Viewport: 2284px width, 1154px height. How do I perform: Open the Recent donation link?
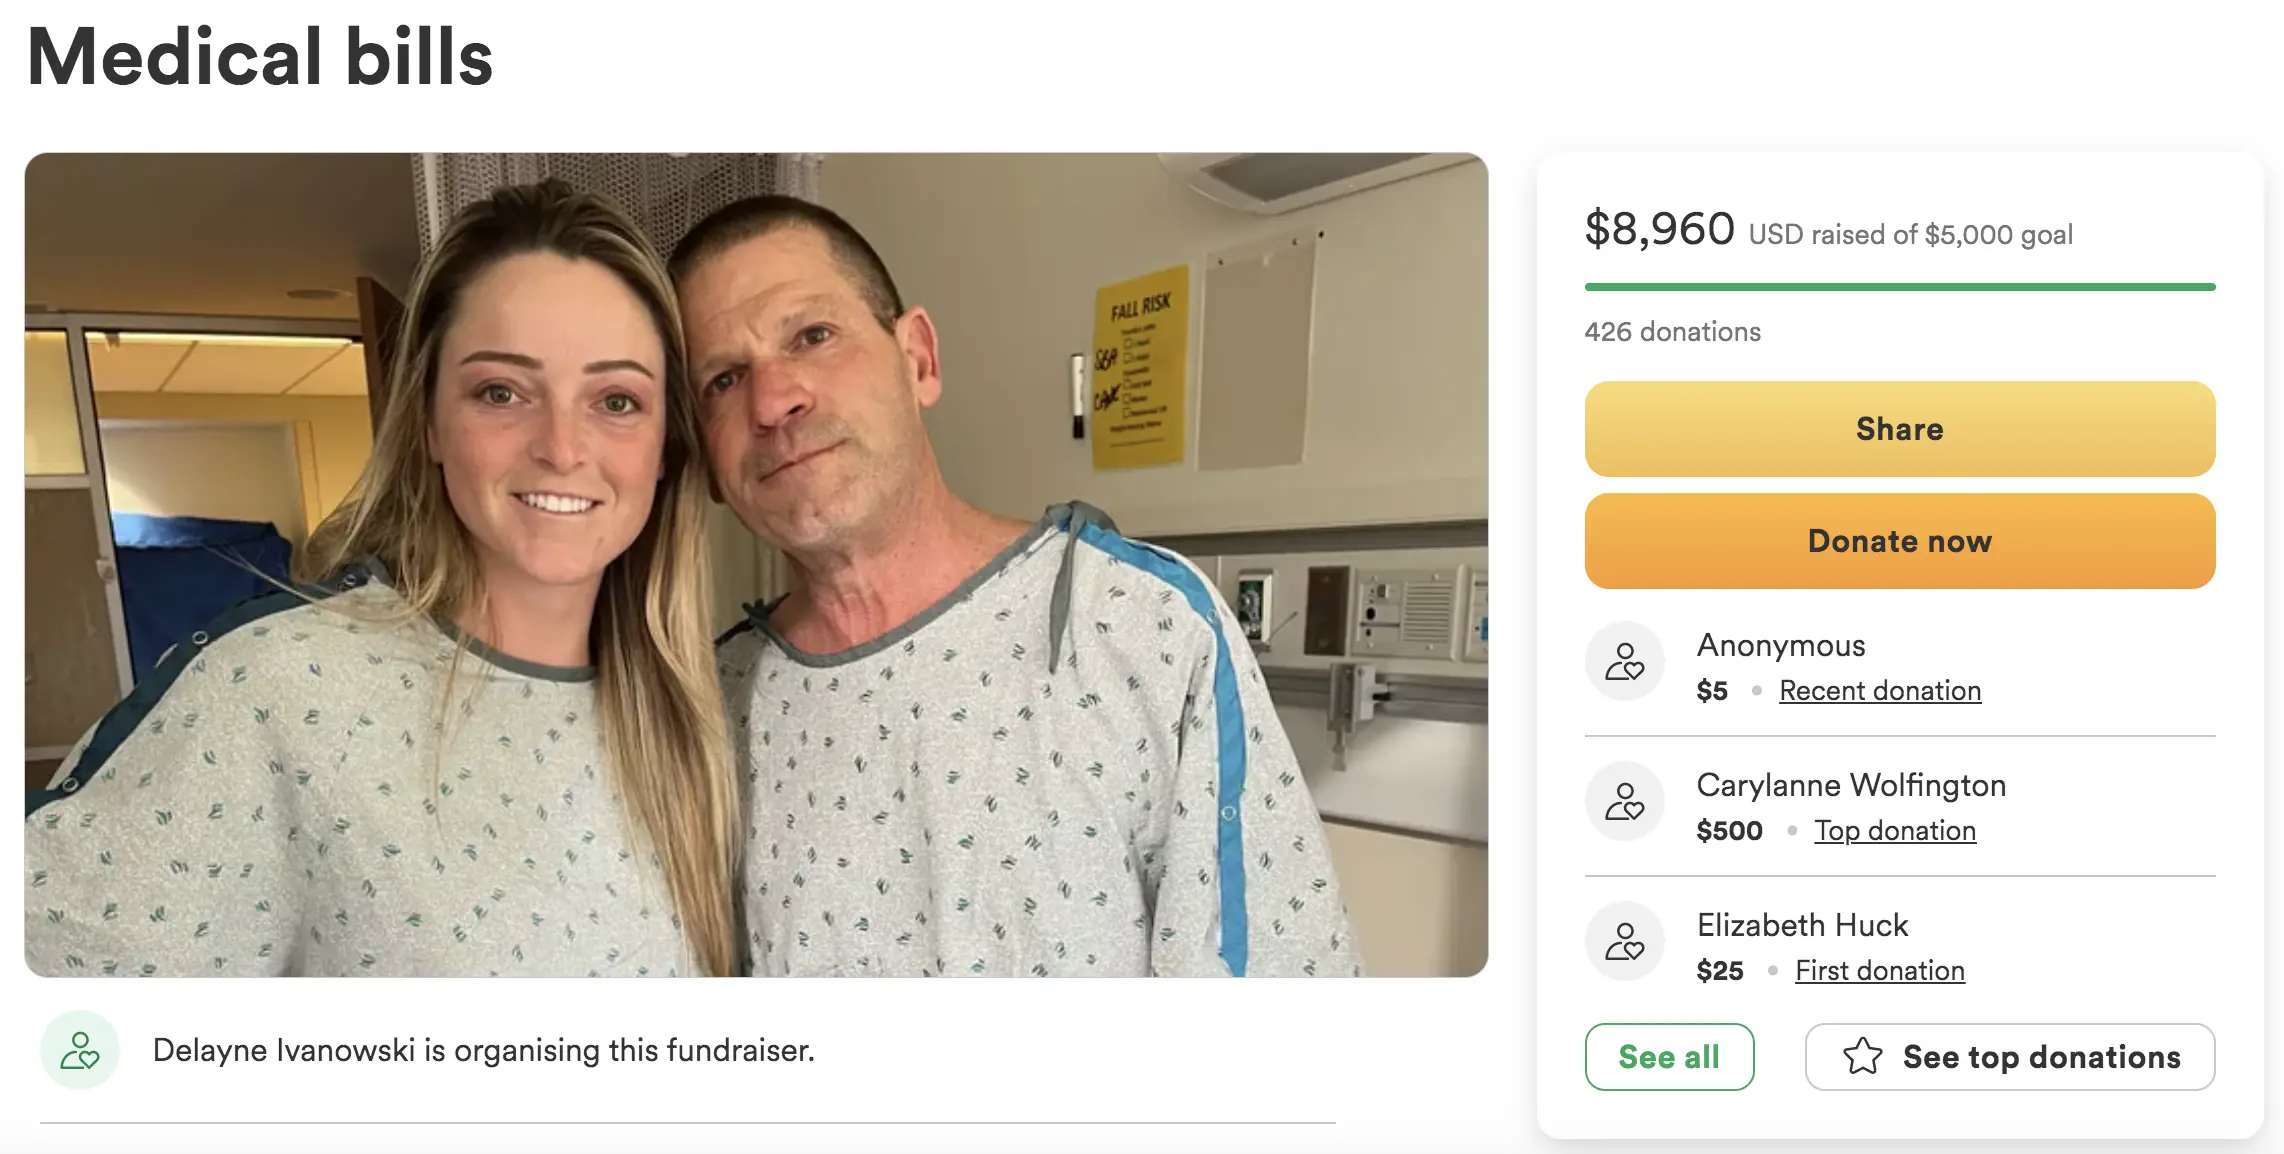(1880, 691)
